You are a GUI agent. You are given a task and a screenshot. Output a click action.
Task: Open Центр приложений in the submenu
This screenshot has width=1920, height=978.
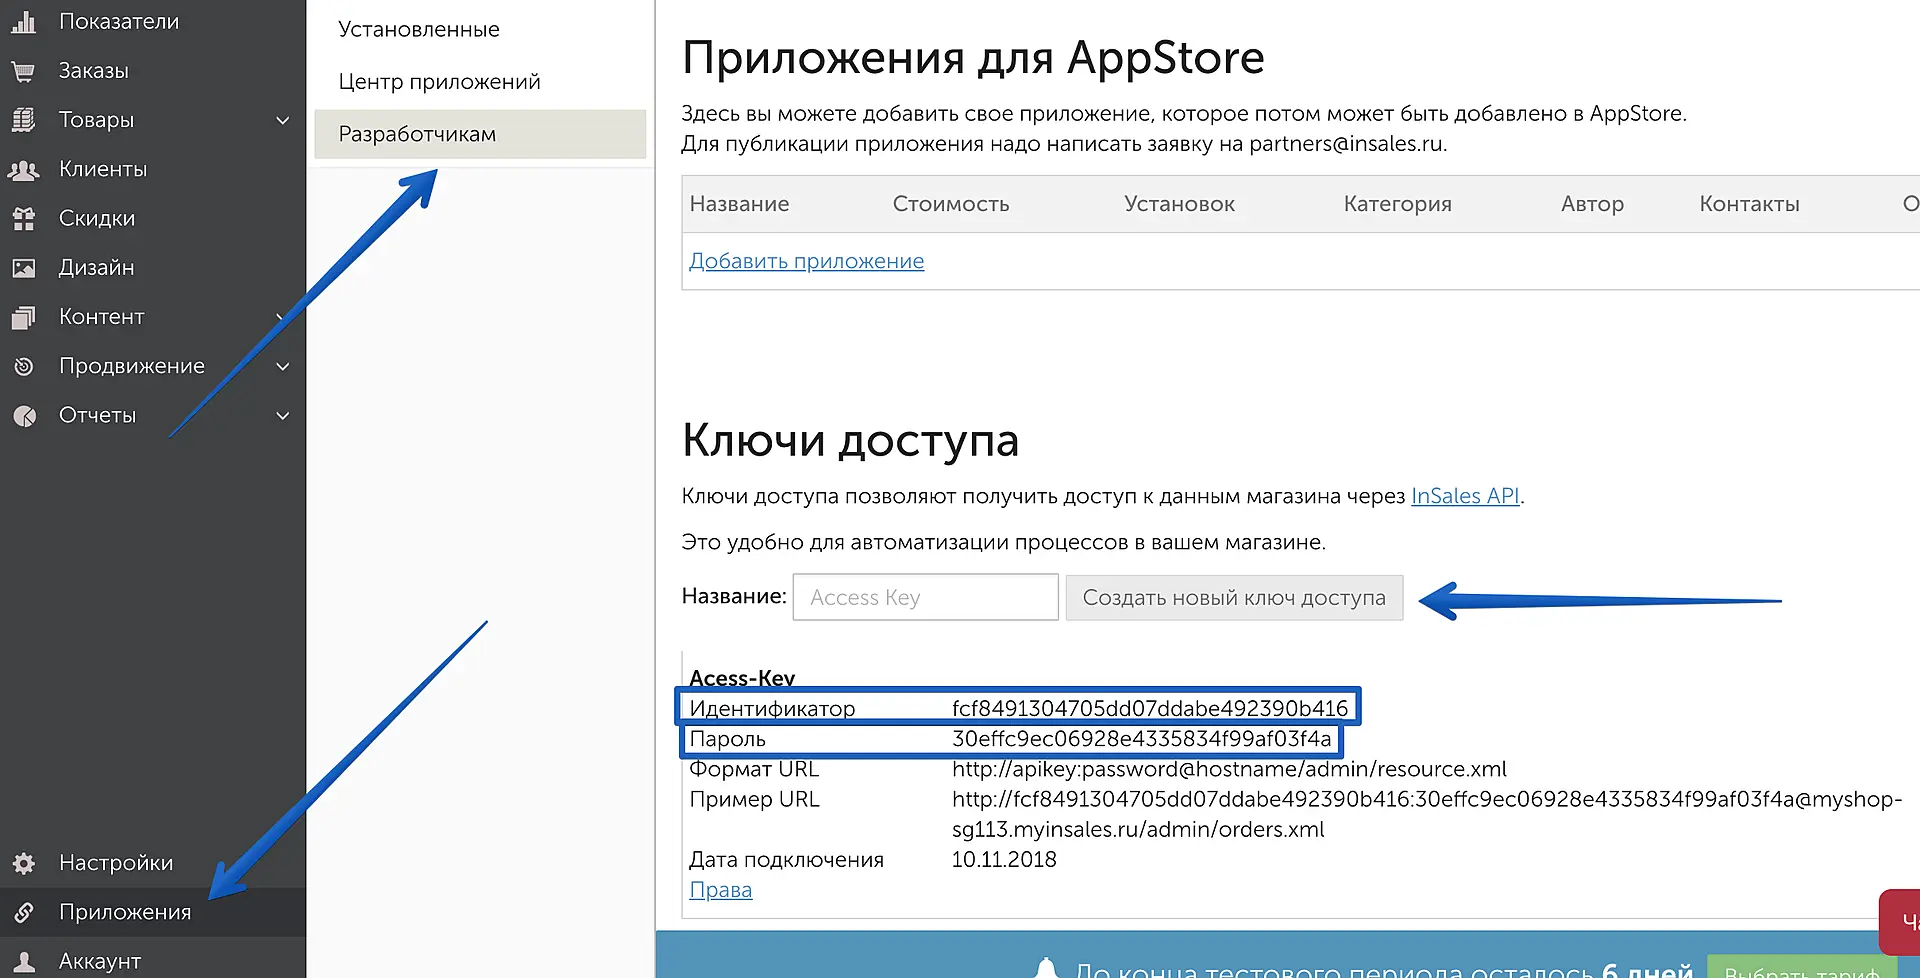click(x=439, y=82)
